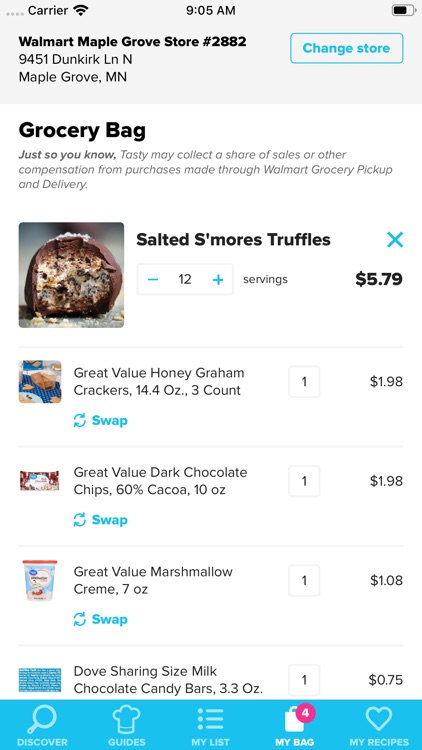Edit quantity box for Marshmallow Creme
Screen dimensions: 422x750
click(304, 581)
